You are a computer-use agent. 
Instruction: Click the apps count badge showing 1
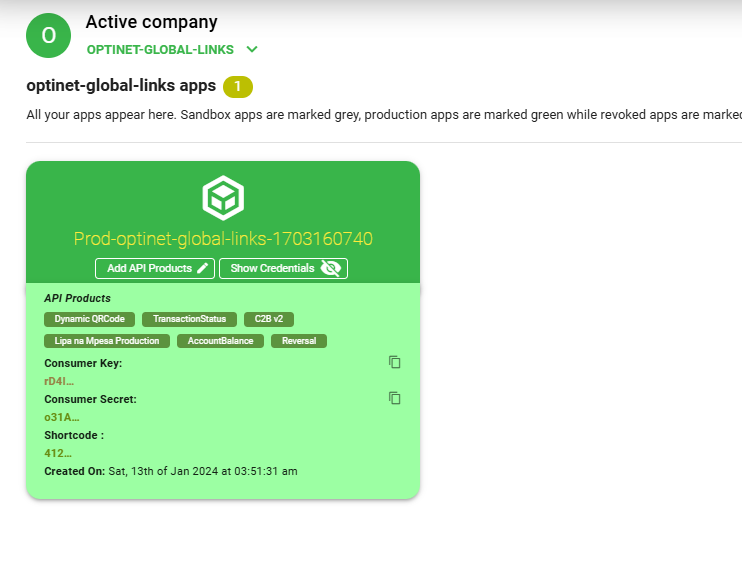[238, 87]
